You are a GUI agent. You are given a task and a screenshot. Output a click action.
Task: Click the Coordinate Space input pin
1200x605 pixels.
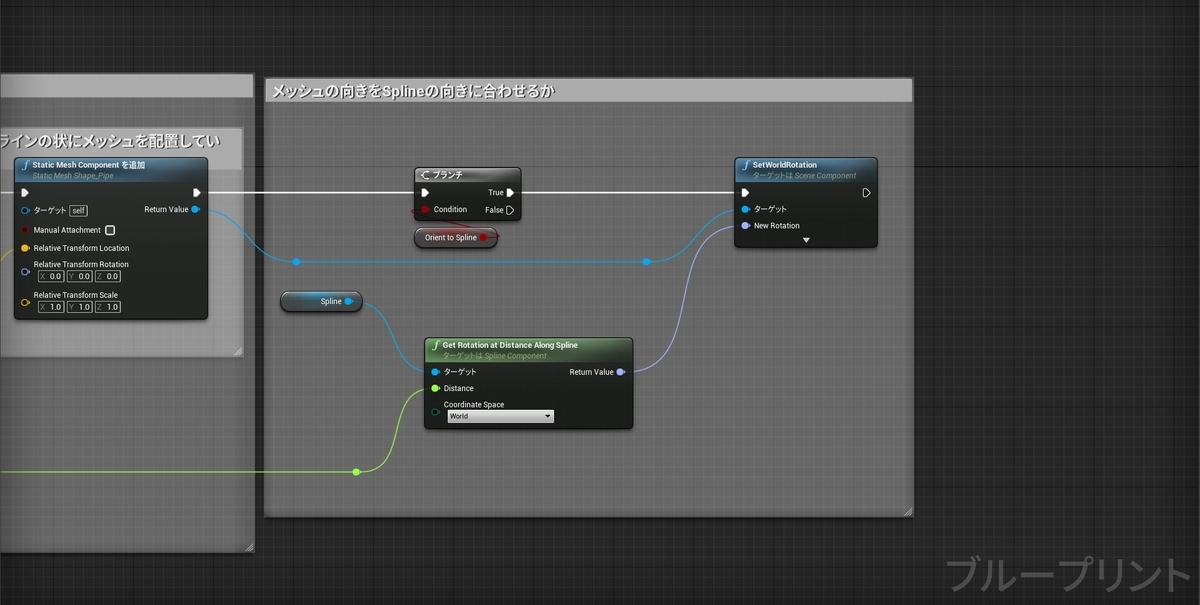[x=435, y=411]
